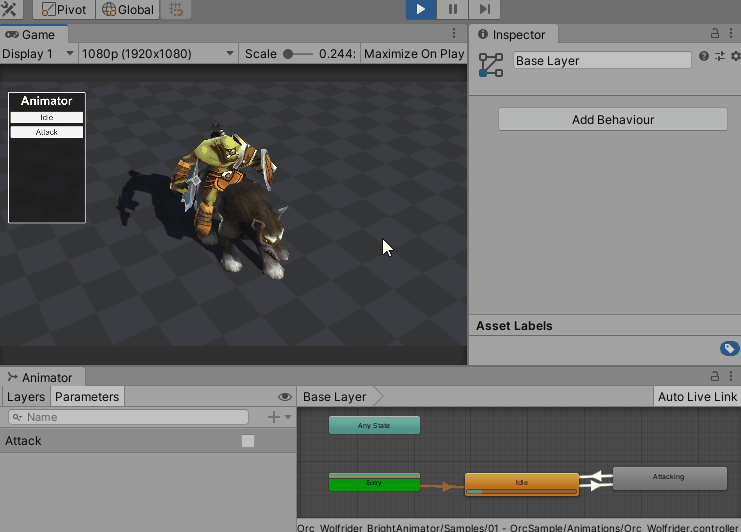Click the Inspector preset sliders icon
This screenshot has width=741, height=532.
point(720,56)
